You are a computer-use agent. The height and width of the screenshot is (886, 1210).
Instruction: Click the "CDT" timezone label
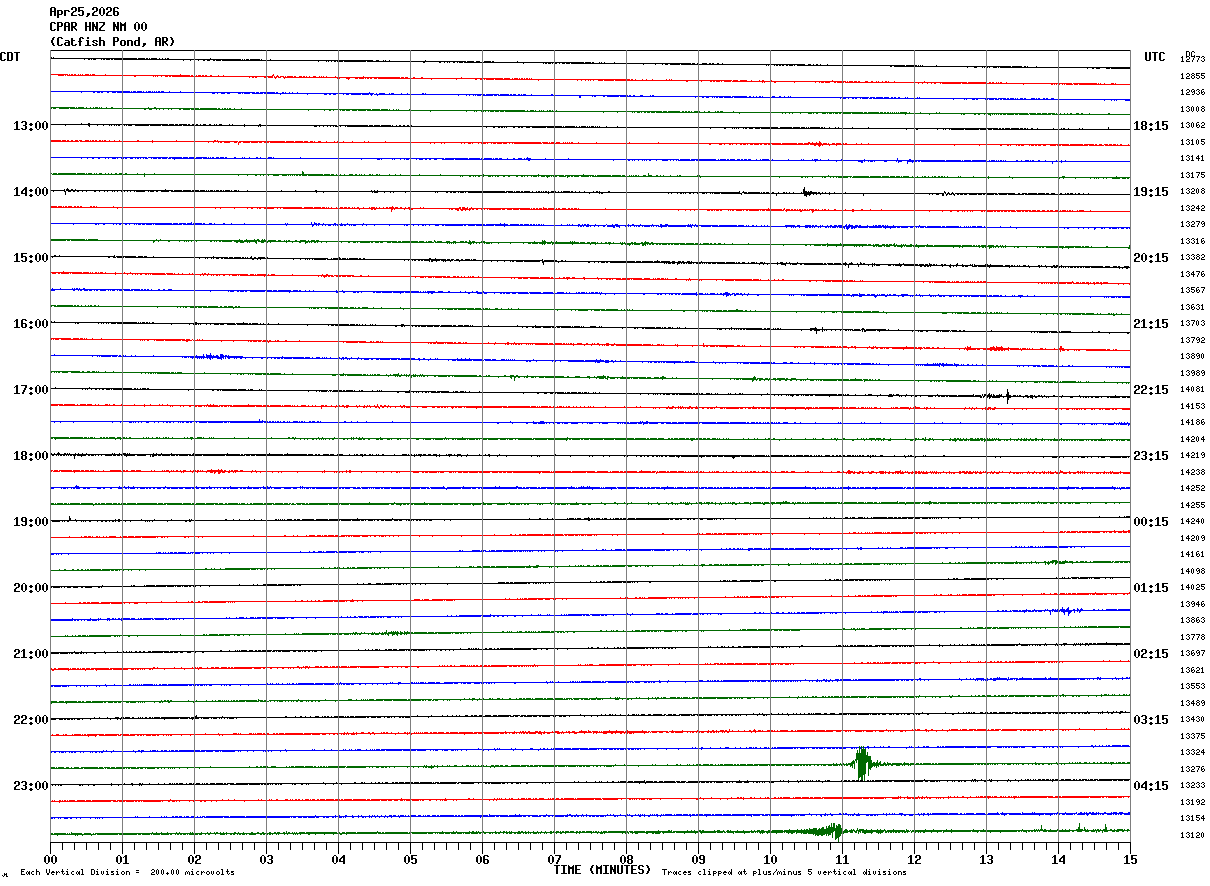[10, 57]
